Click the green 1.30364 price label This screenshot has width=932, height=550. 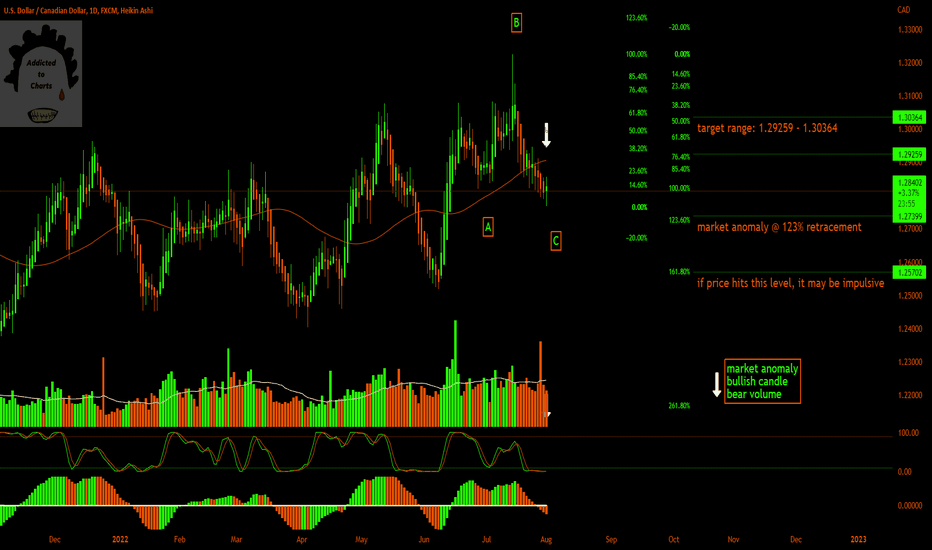click(x=909, y=117)
